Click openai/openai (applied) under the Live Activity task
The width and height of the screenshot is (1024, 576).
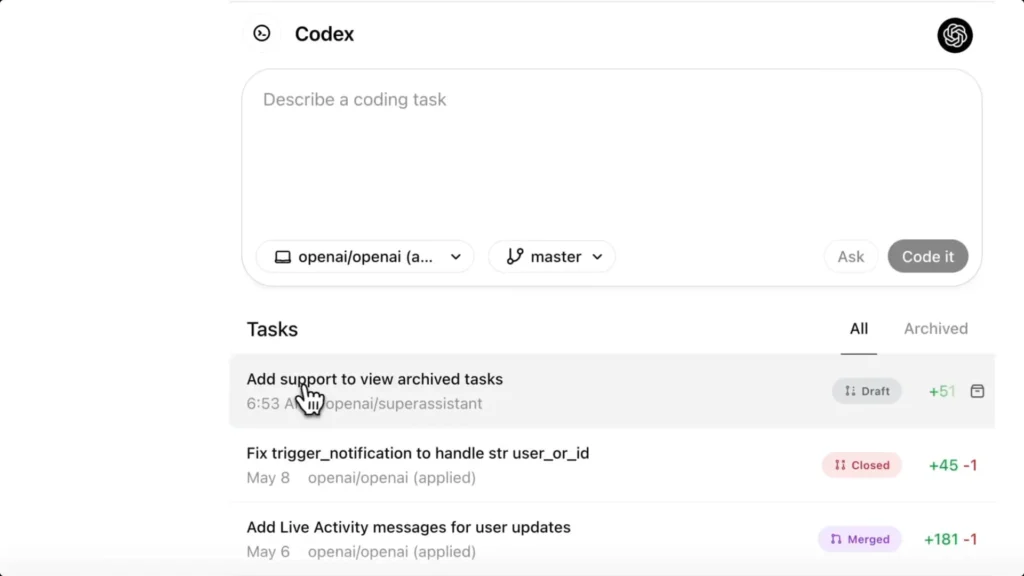392,552
